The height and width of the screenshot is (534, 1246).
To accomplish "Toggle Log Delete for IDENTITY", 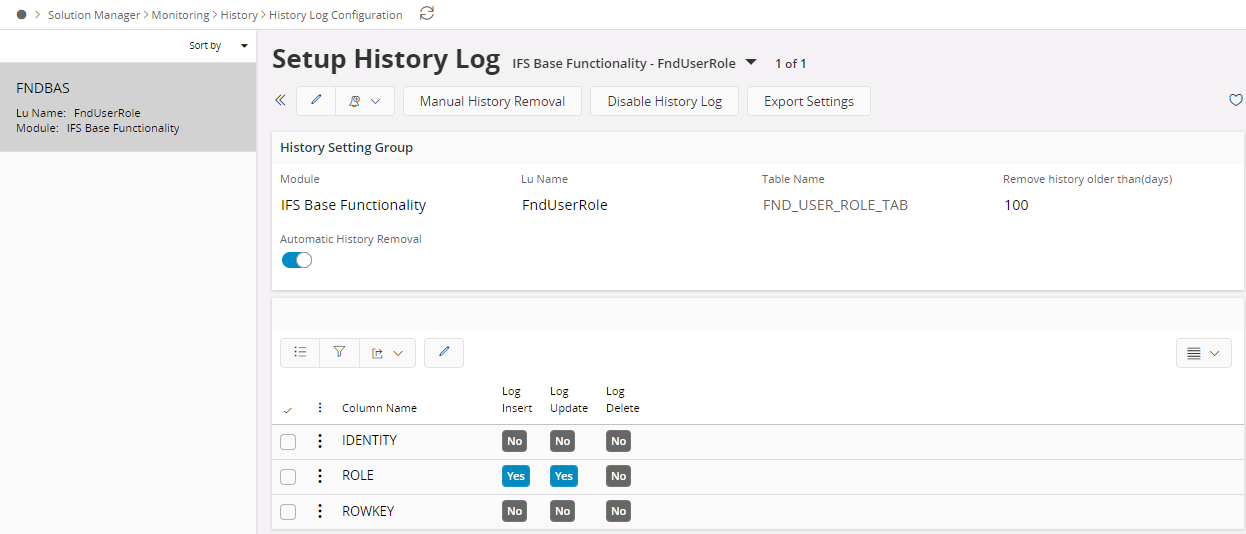I will click(619, 441).
